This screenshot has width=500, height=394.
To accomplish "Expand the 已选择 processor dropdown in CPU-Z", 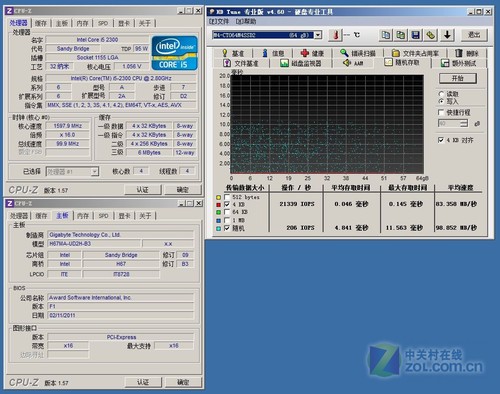I will tap(95, 172).
